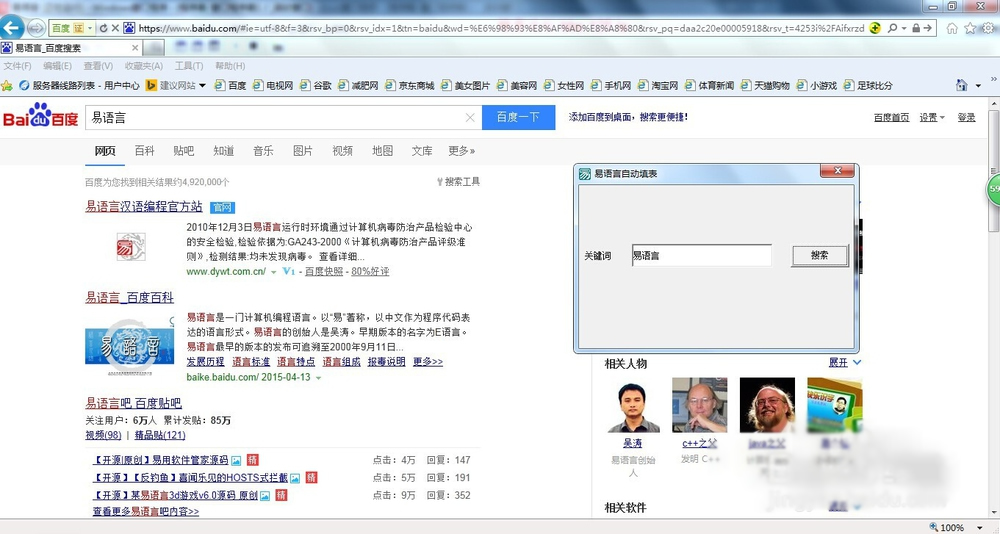
Task: Open the 百度快照 link
Action: click(x=323, y=271)
